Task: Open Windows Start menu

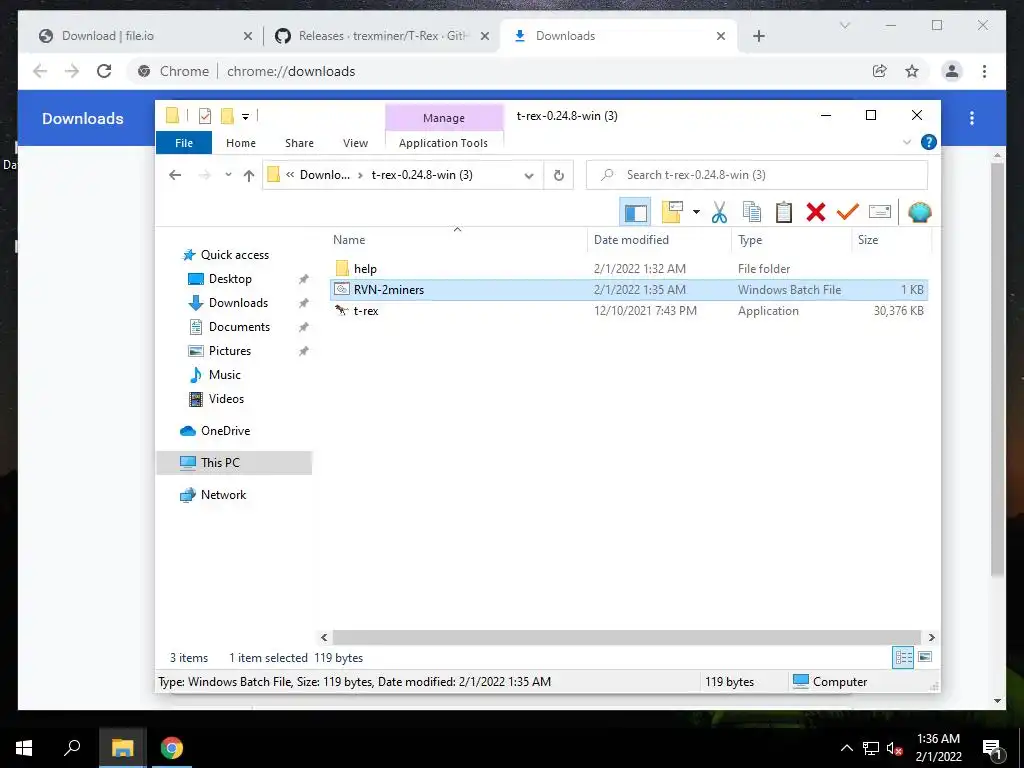Action: [24, 748]
